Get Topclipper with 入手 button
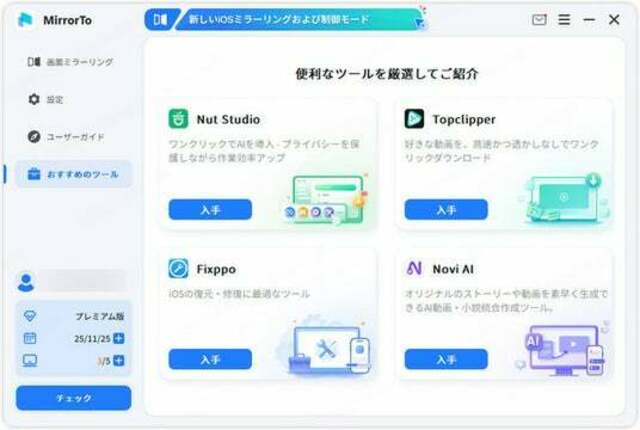640x430 pixels. (446, 210)
